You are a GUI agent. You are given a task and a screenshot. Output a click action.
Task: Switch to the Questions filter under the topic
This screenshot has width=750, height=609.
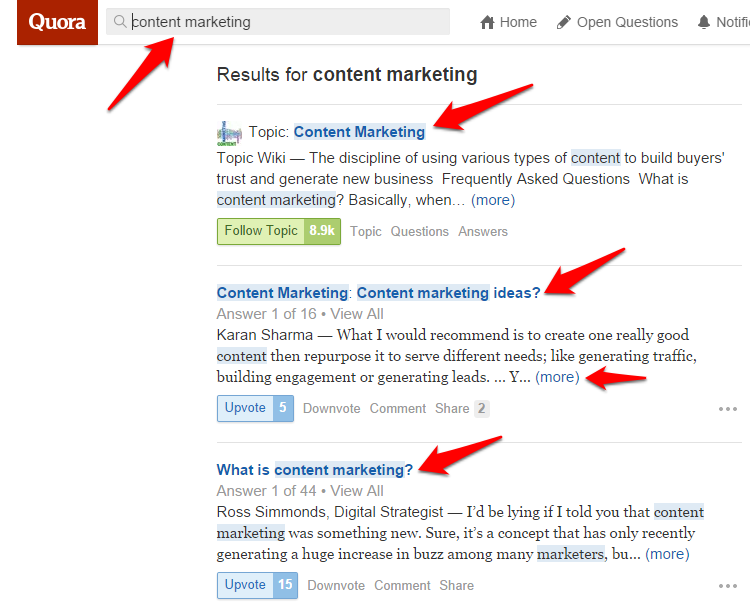[419, 232]
